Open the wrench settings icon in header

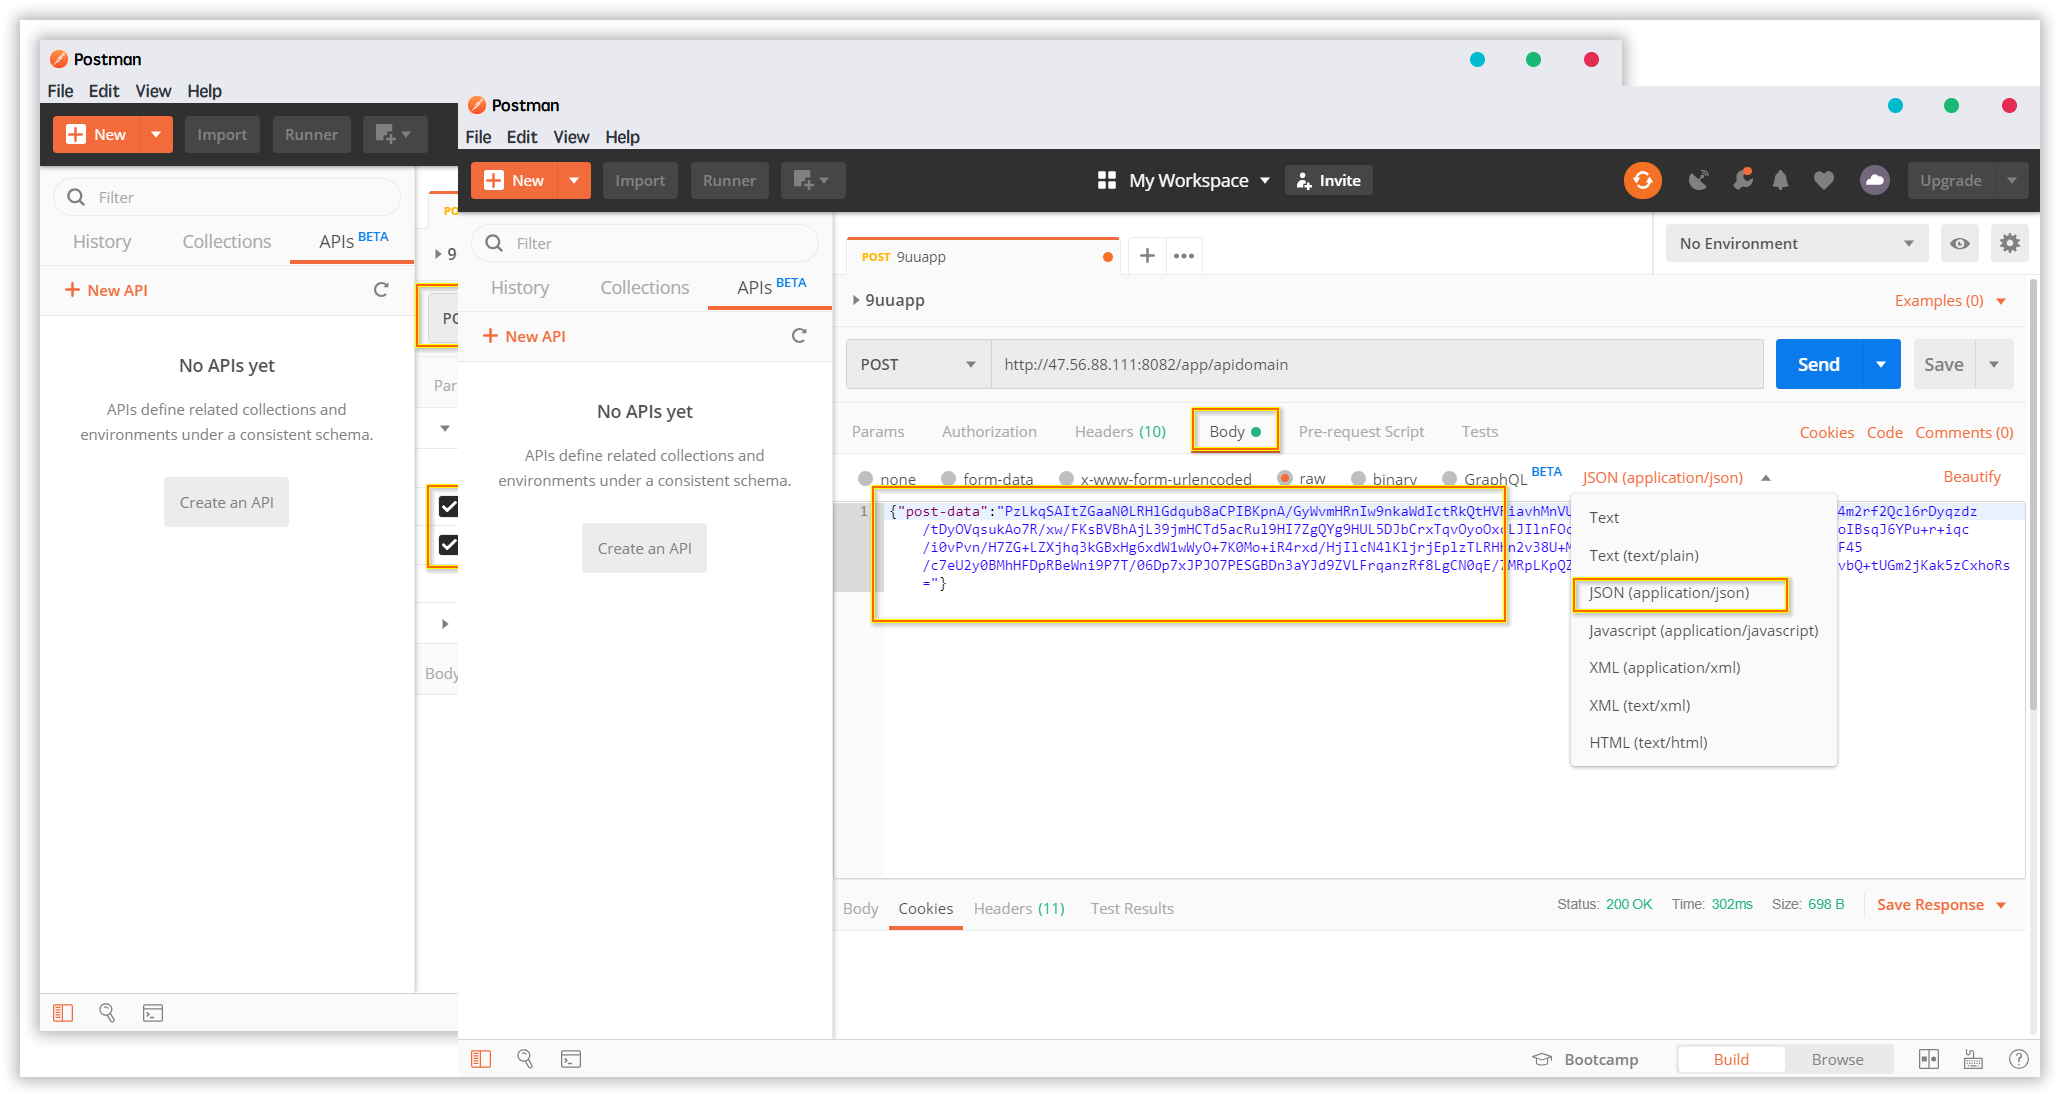coord(1742,180)
